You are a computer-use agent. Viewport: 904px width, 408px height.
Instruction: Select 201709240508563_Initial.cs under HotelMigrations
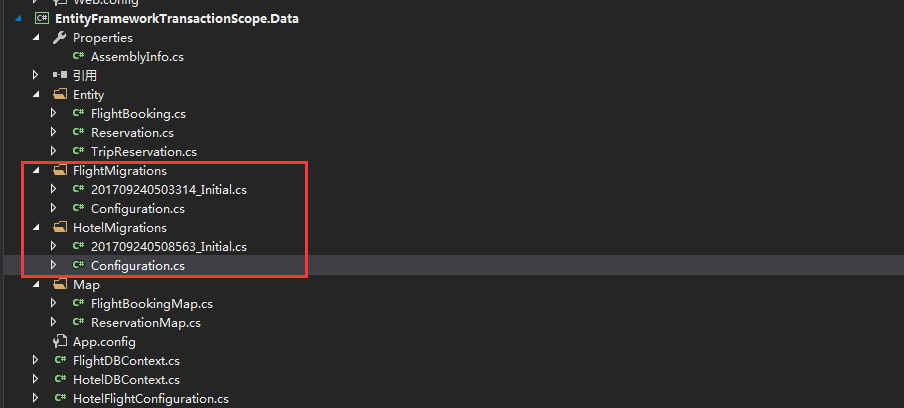click(x=169, y=247)
